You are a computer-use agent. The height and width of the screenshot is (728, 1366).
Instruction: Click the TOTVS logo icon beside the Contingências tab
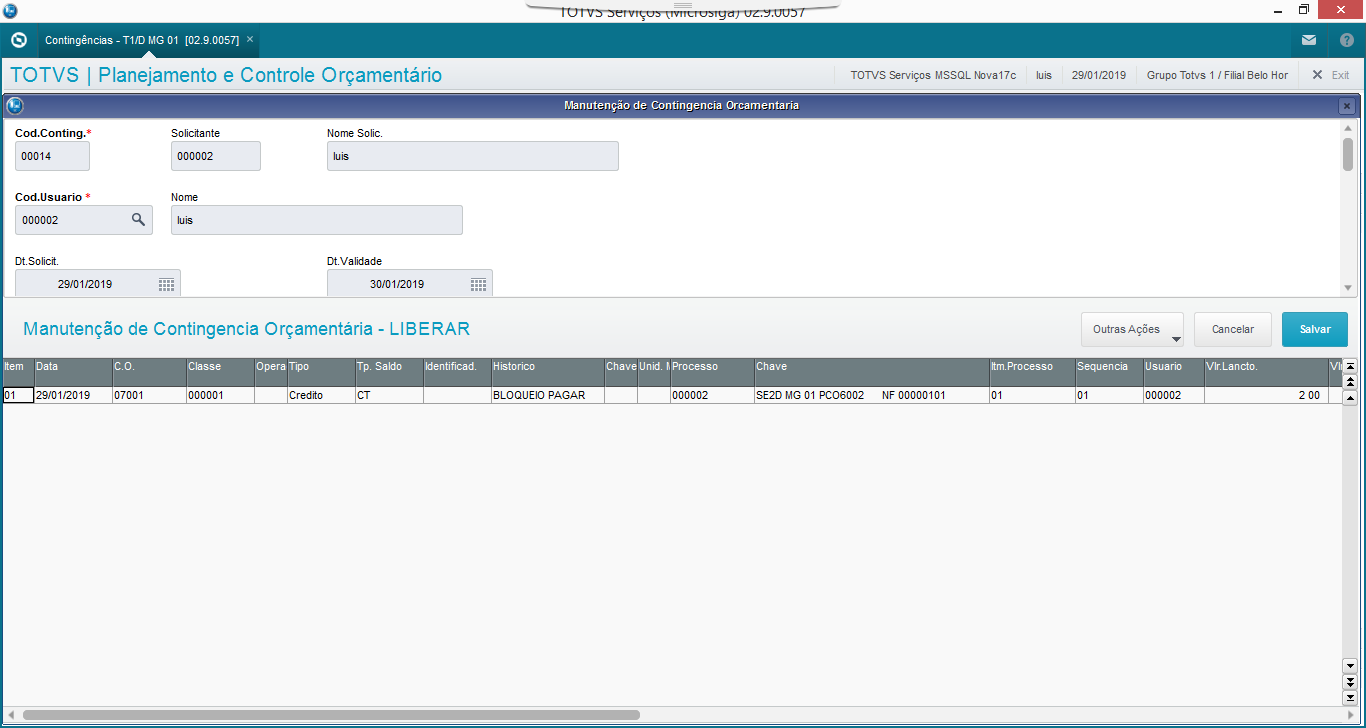(x=18, y=41)
